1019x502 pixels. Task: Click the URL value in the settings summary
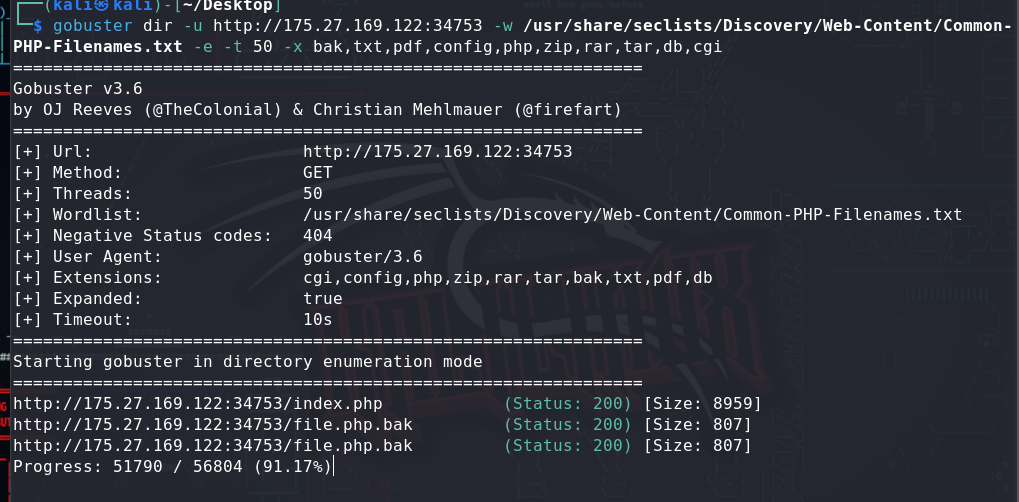[x=437, y=152]
